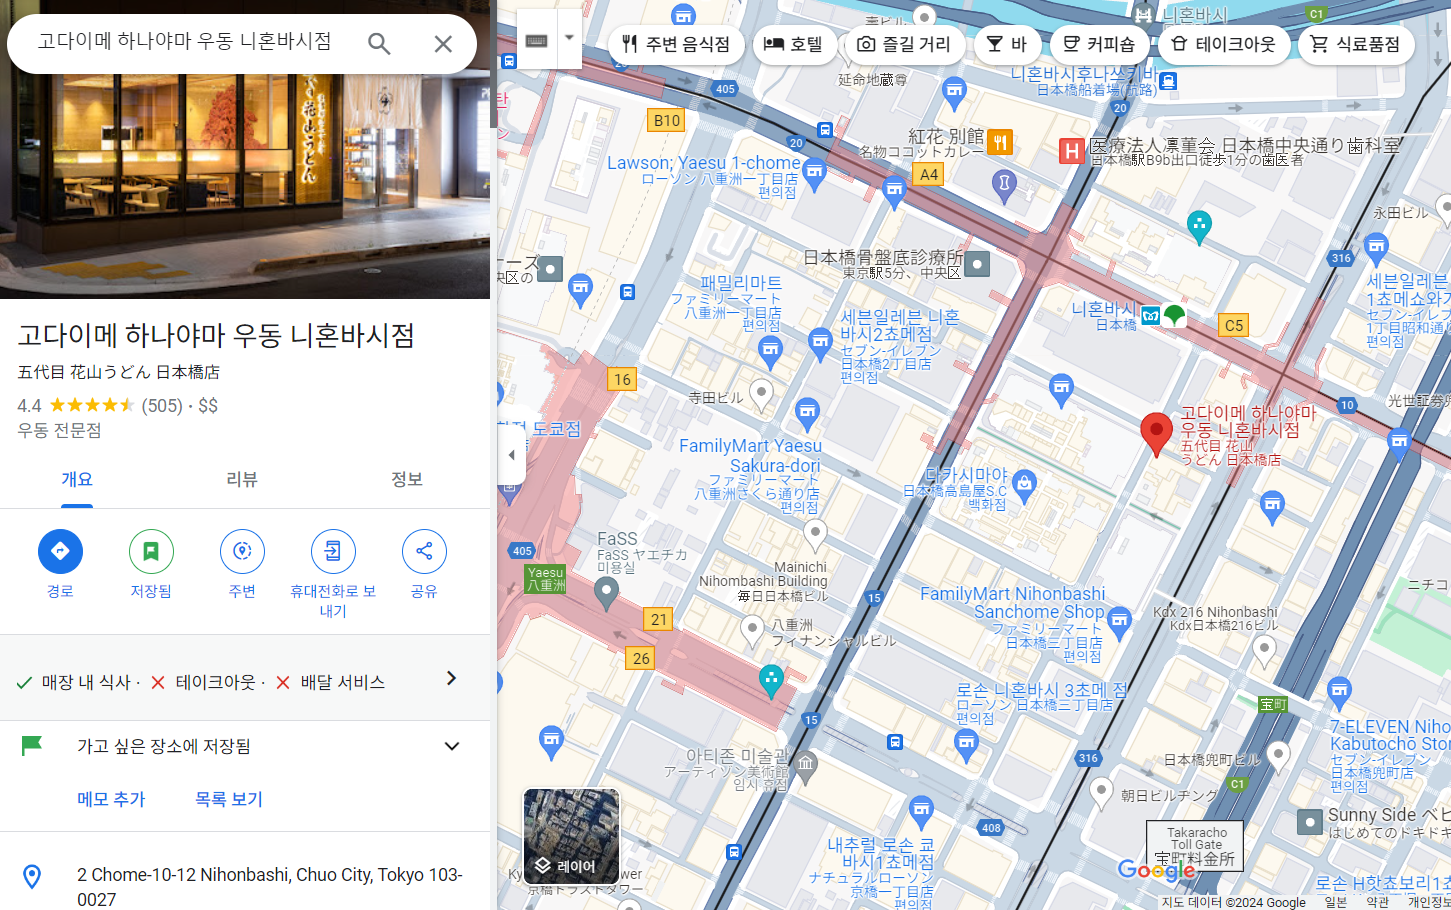Filter by 테이크아웃 chip

(1224, 45)
